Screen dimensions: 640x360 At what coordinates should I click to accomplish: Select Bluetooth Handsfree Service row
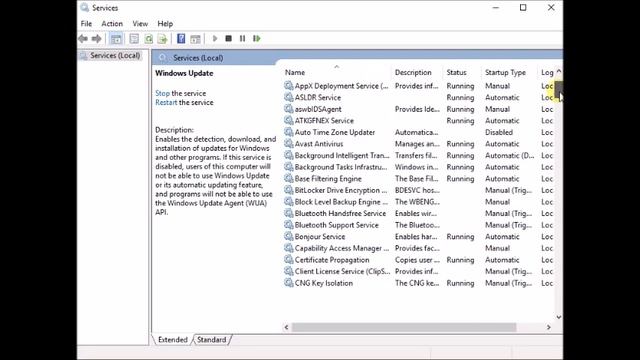(418, 213)
